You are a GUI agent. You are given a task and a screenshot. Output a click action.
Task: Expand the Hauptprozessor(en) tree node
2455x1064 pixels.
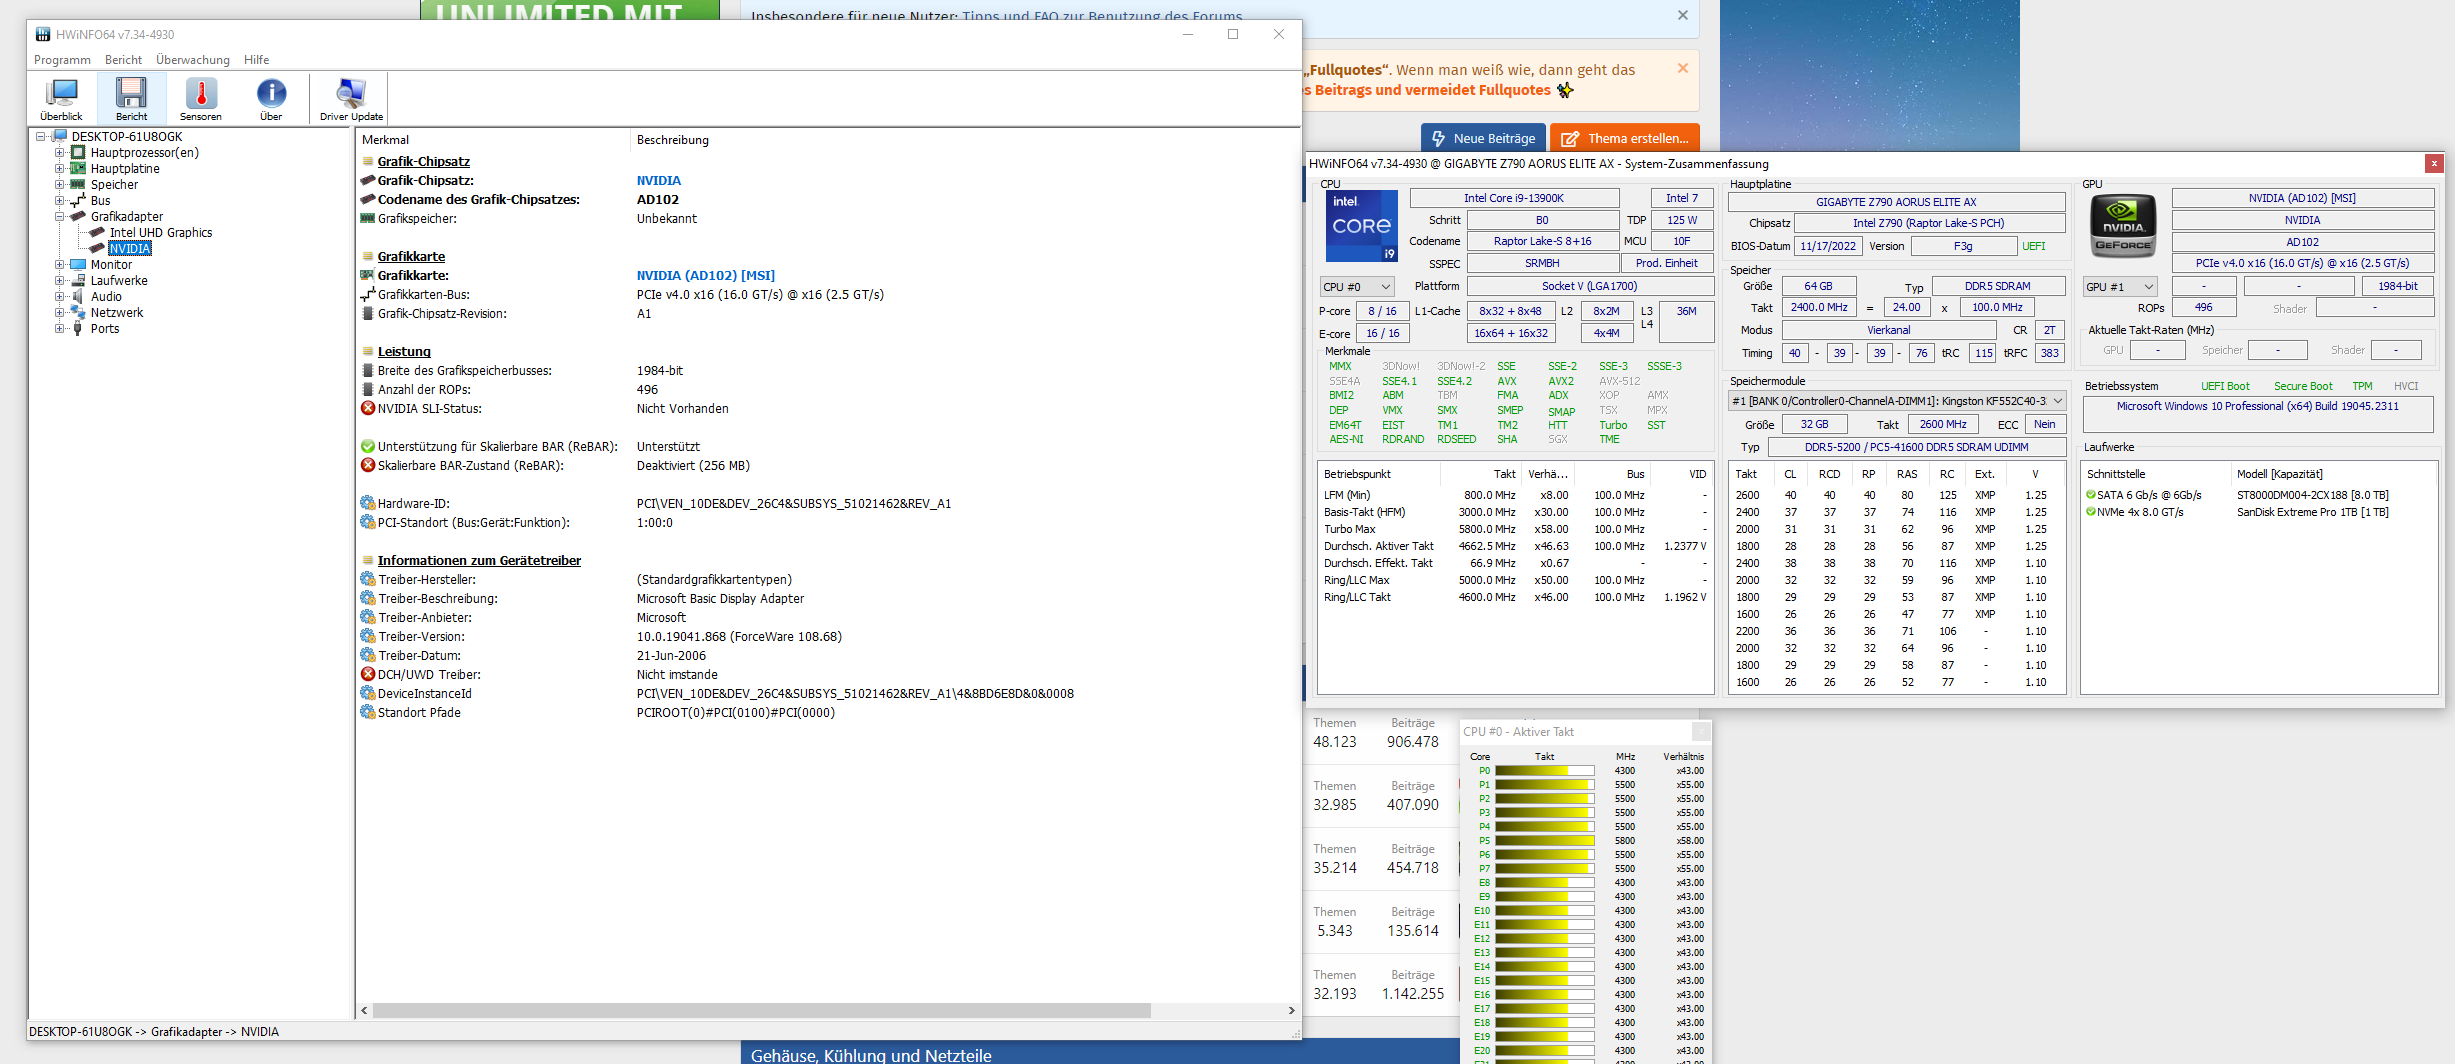coord(59,153)
